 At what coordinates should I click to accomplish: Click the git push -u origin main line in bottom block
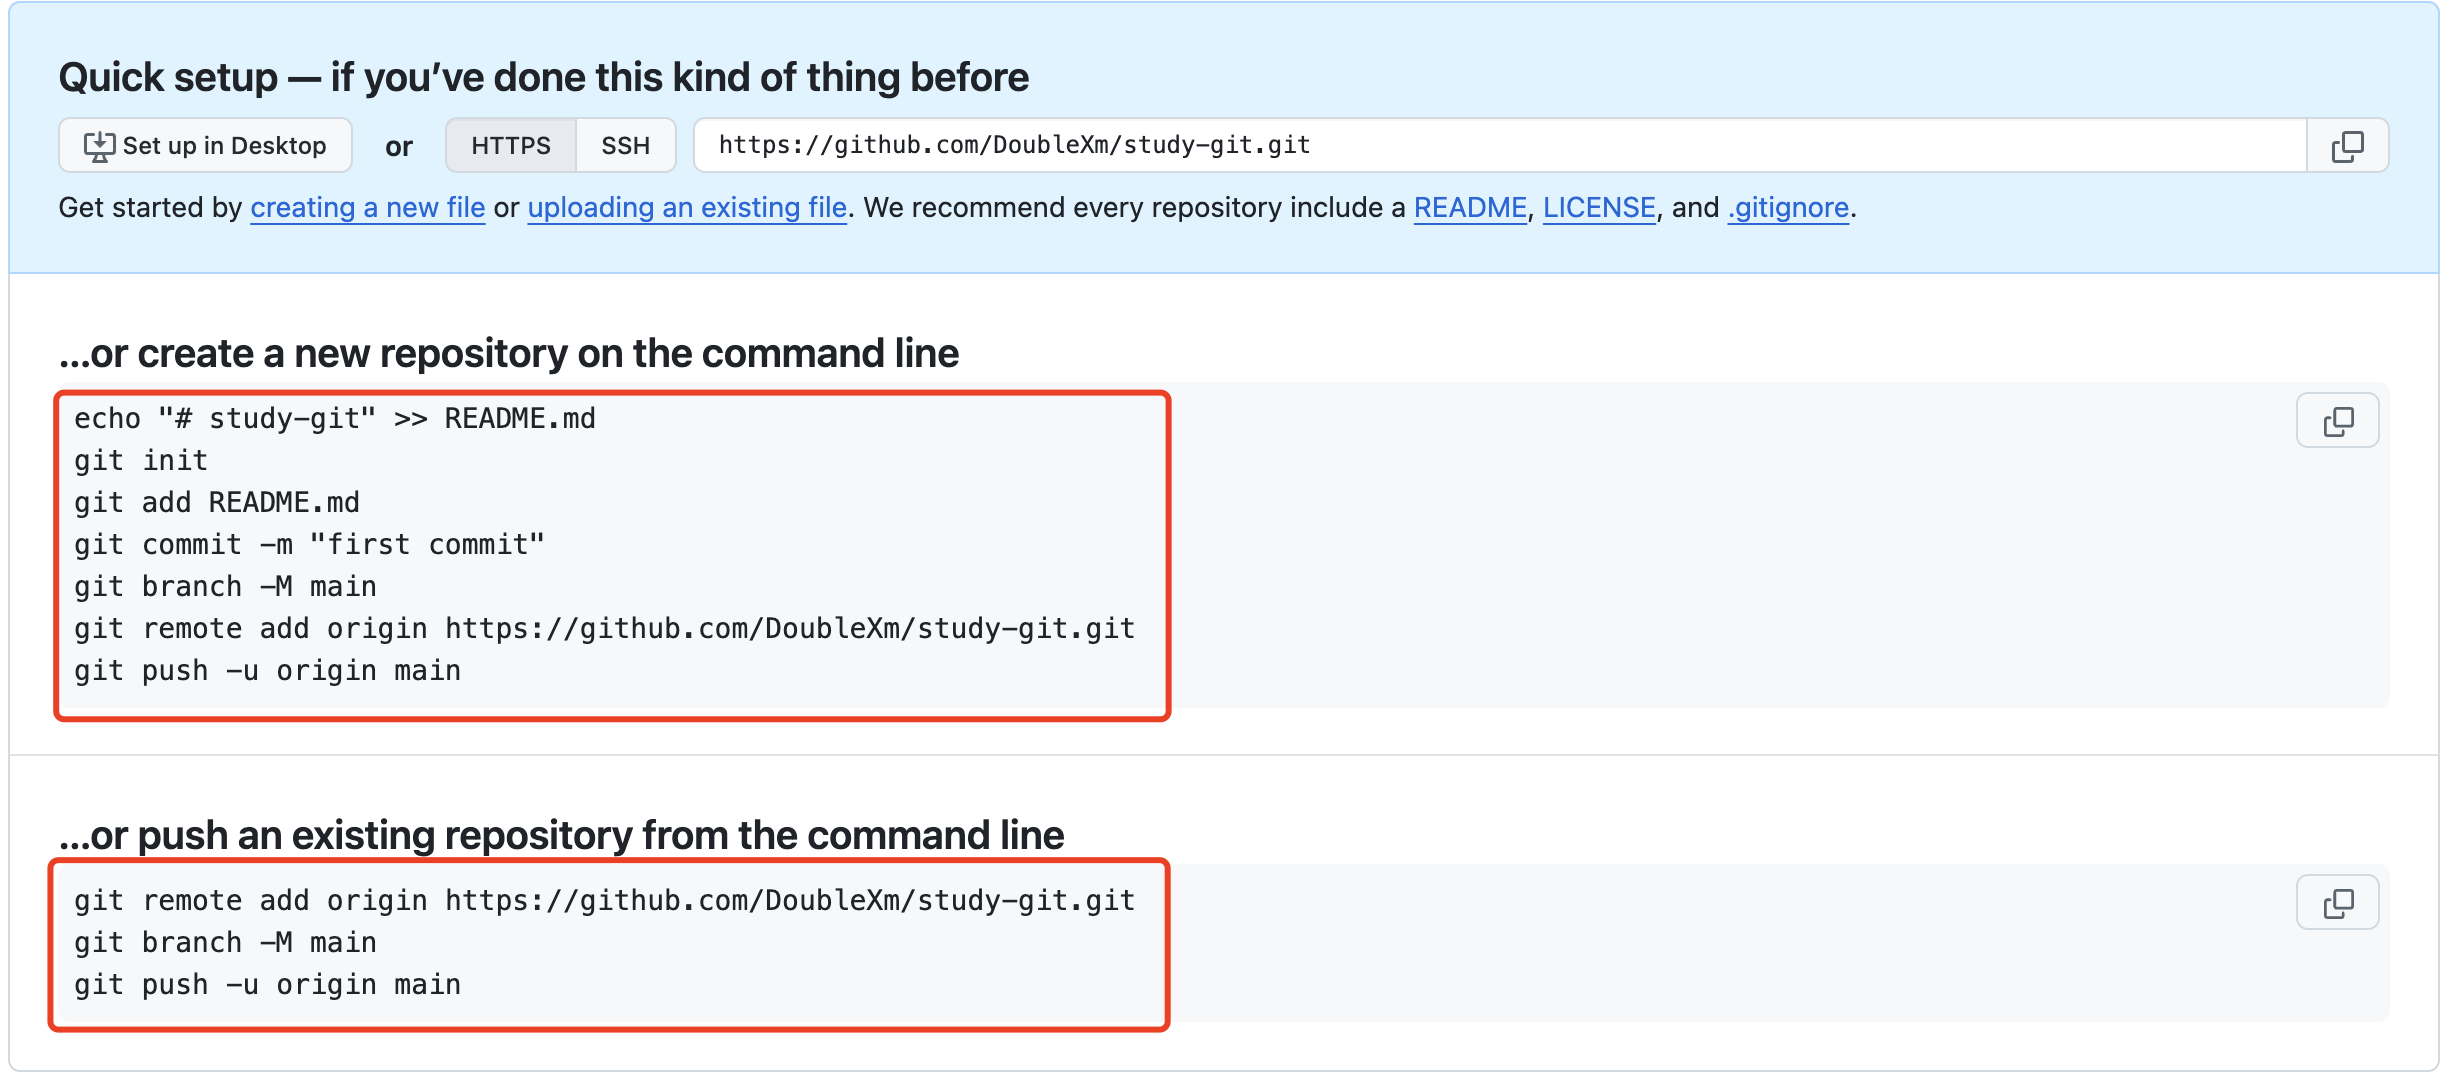click(x=267, y=985)
